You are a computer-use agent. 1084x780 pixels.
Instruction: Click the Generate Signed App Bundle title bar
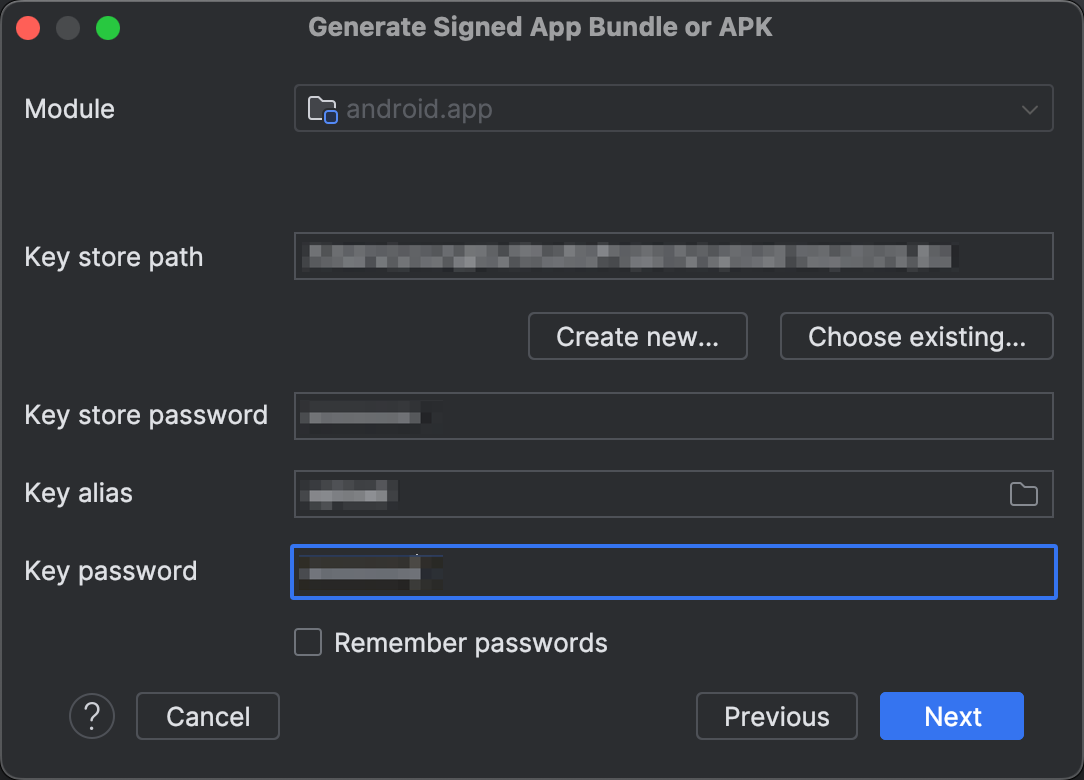coord(540,27)
